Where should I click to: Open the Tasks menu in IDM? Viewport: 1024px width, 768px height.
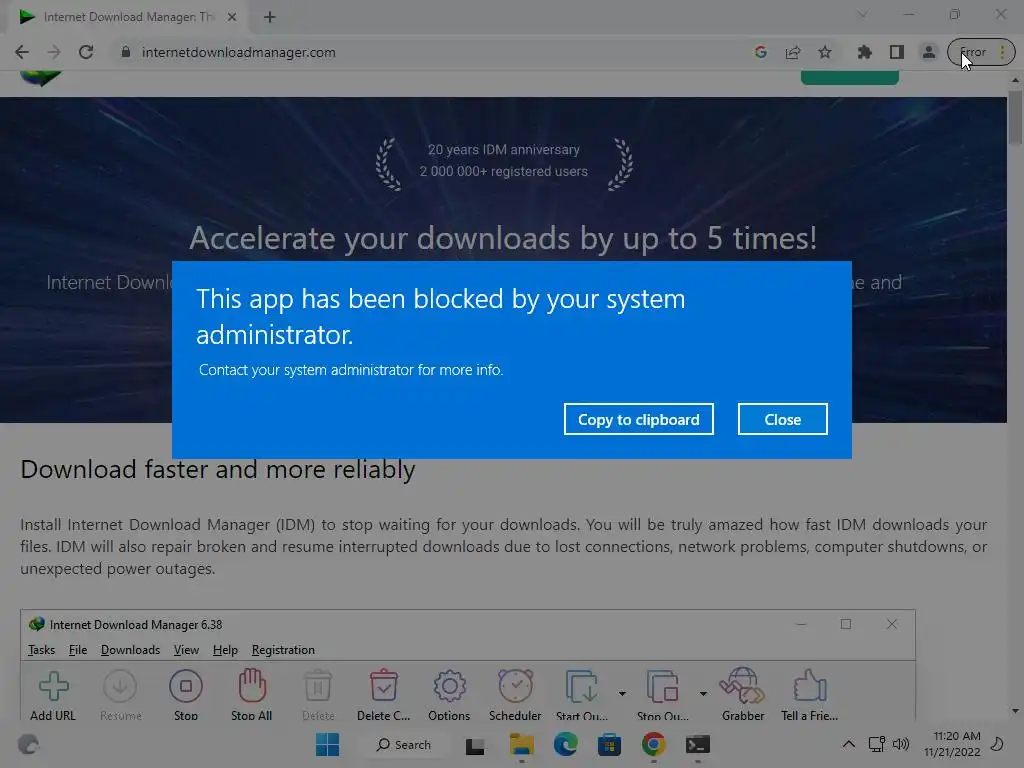41,650
